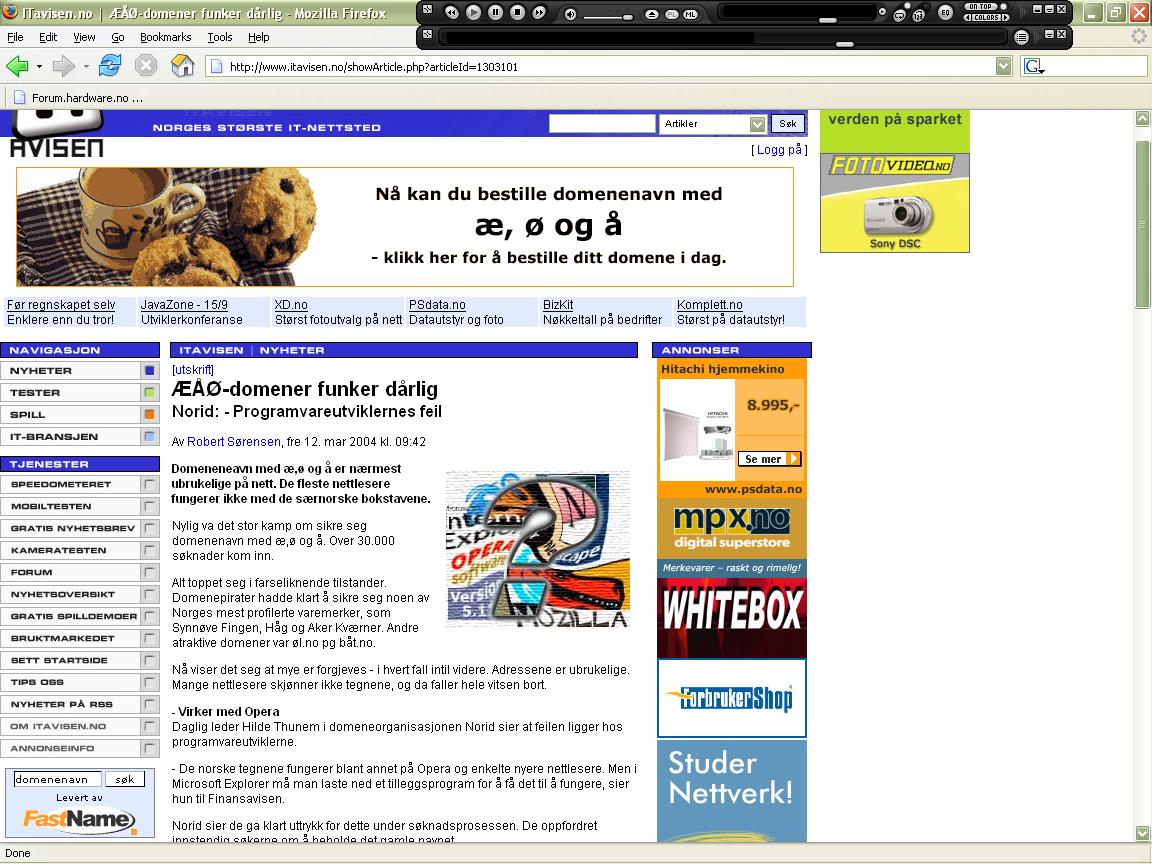Open the View menu
1152x864 pixels.
pos(84,37)
